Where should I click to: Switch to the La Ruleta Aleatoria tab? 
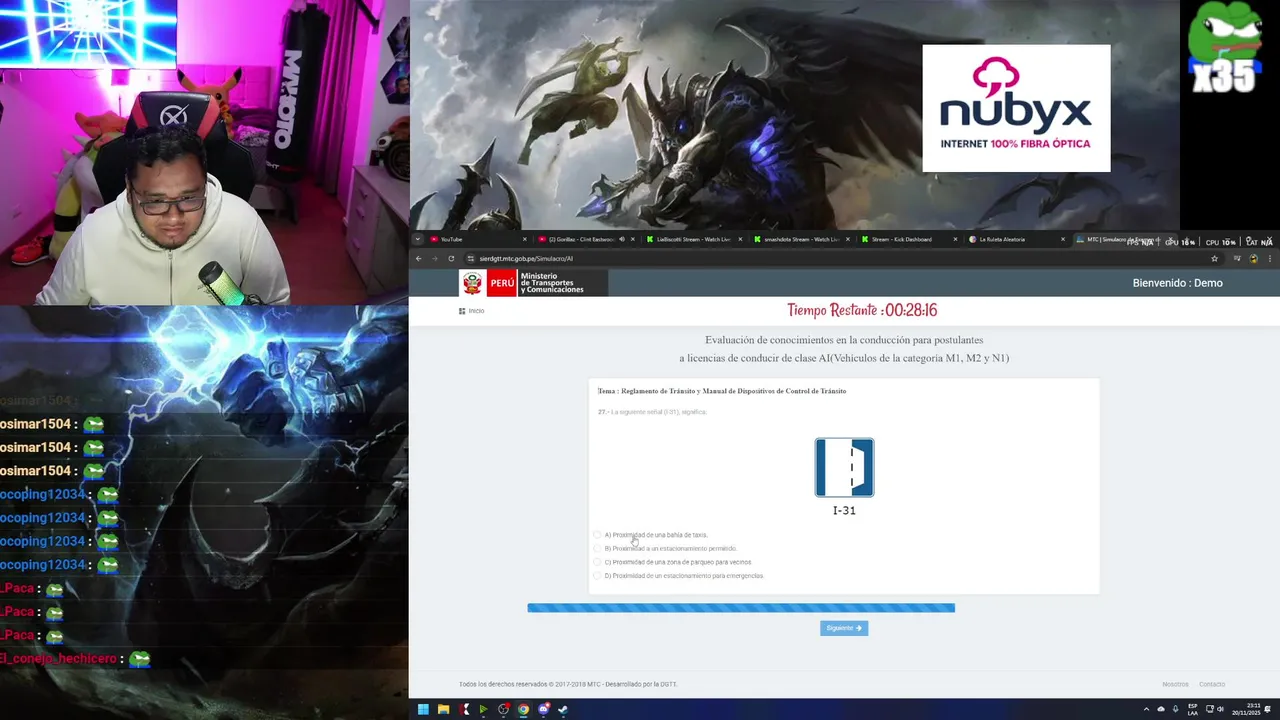coord(1014,240)
